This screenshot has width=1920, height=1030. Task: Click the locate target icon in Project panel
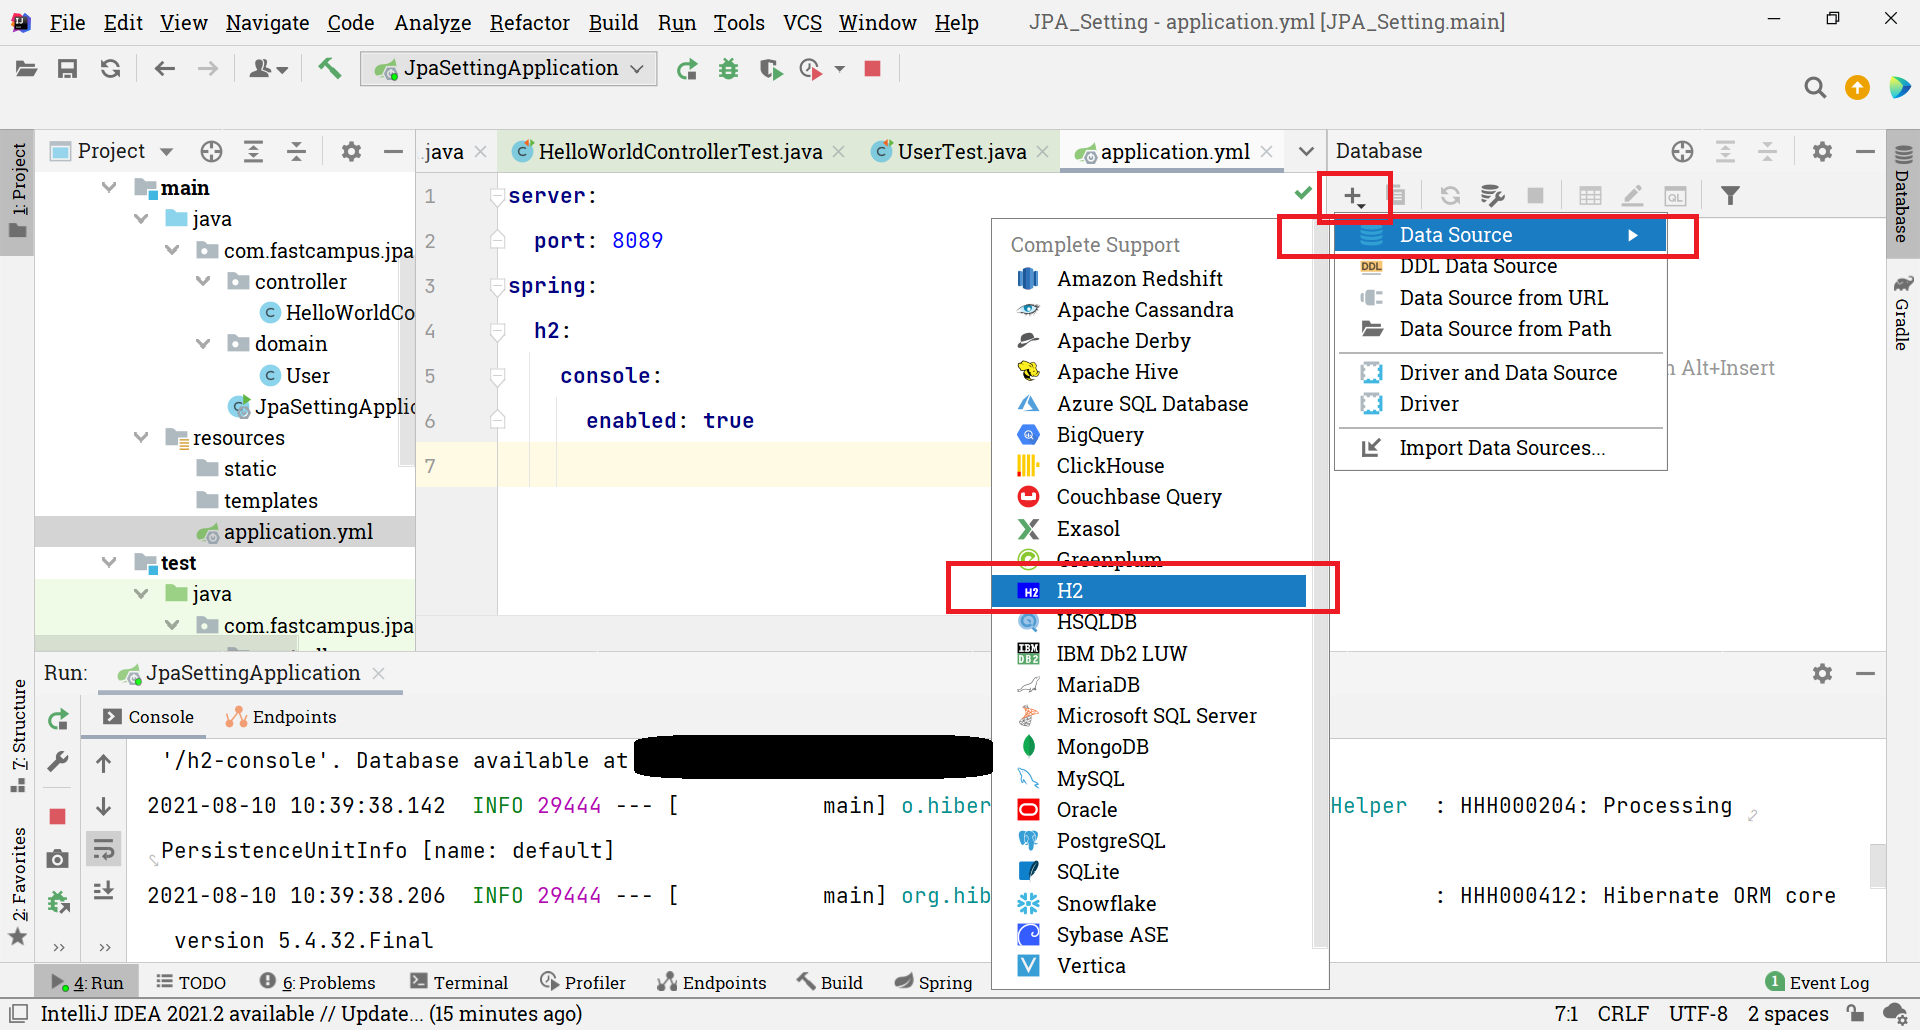coord(211,151)
